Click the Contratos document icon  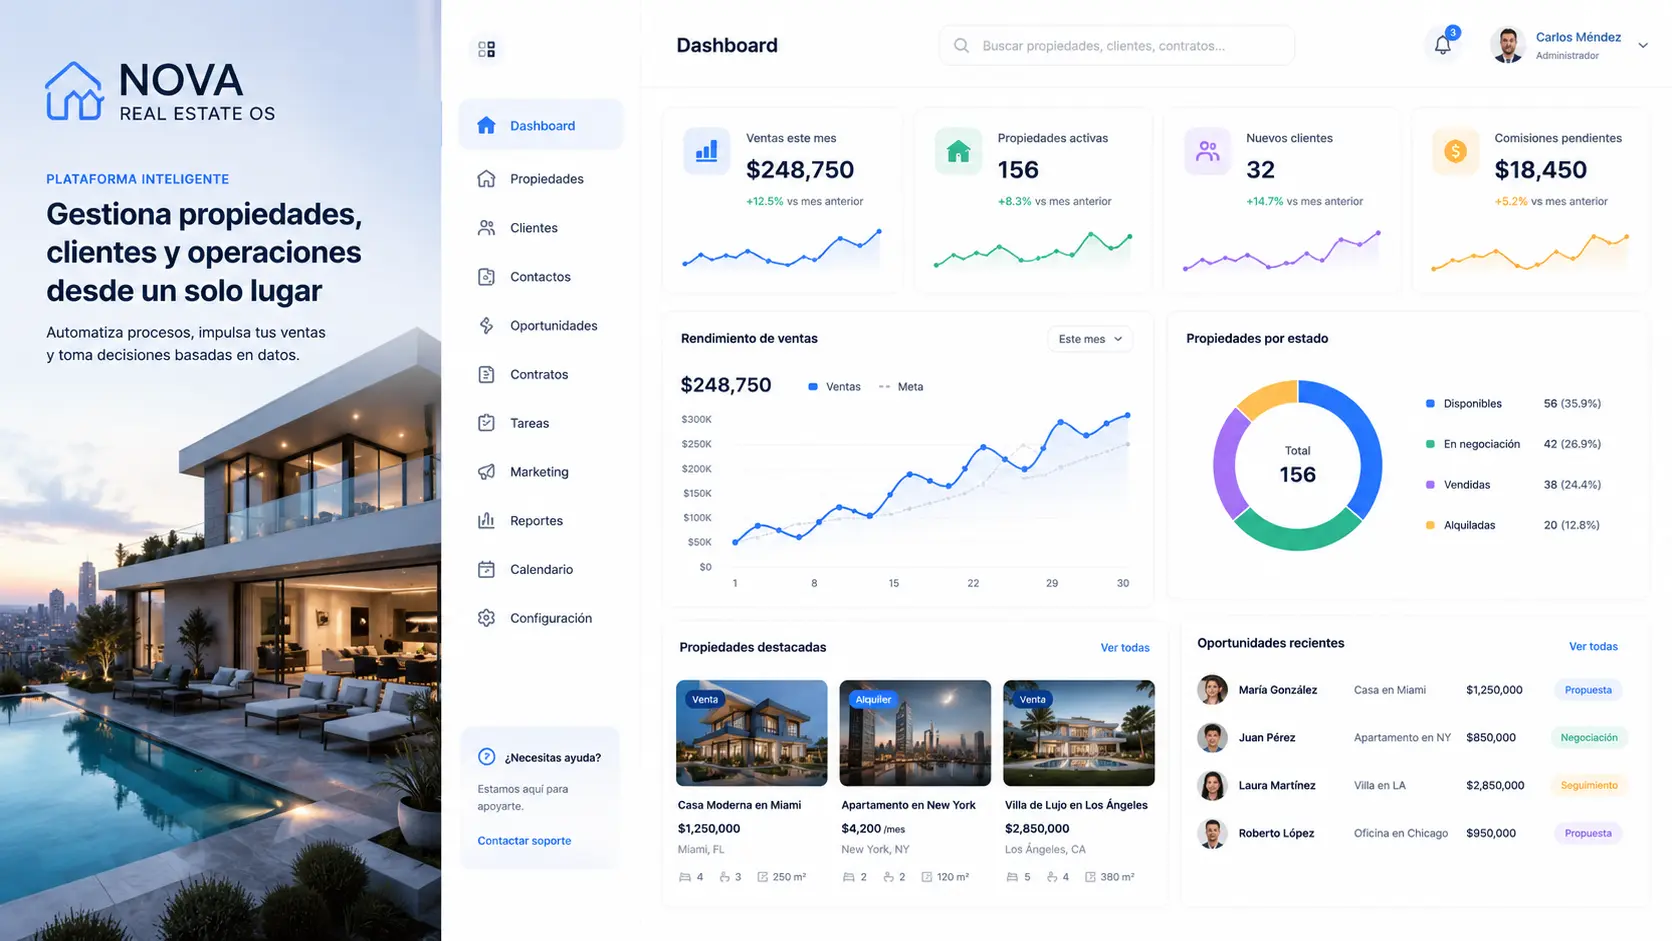(x=486, y=374)
